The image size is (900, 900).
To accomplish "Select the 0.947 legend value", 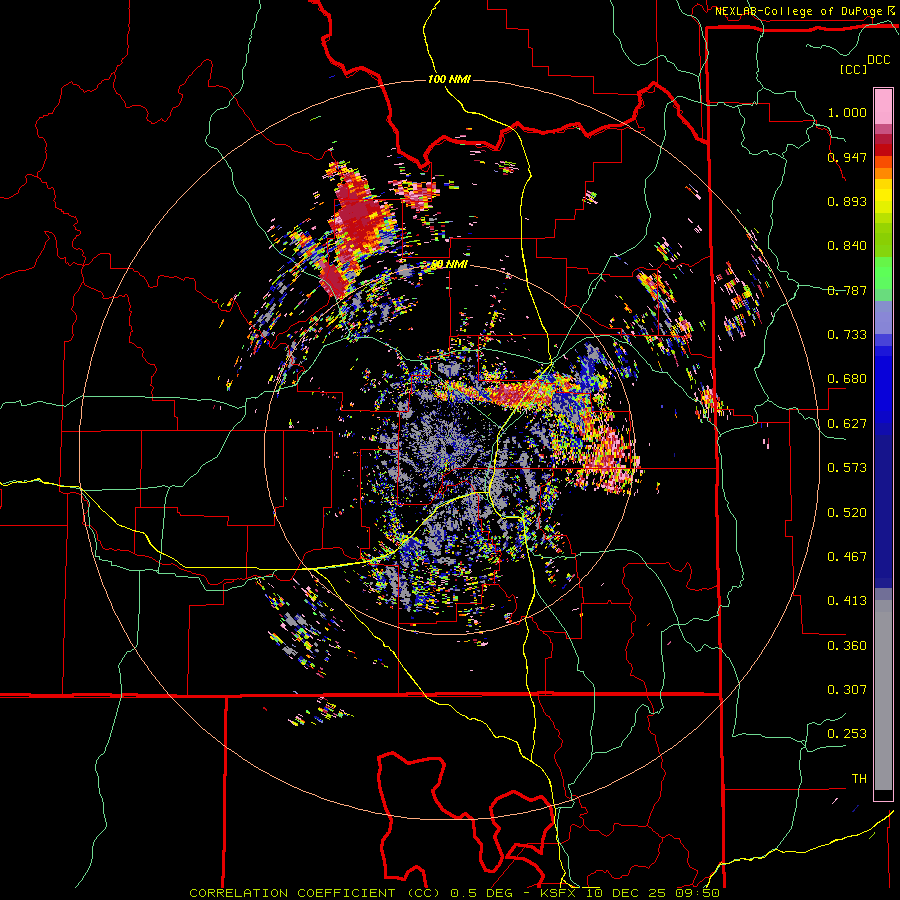I will (x=847, y=157).
